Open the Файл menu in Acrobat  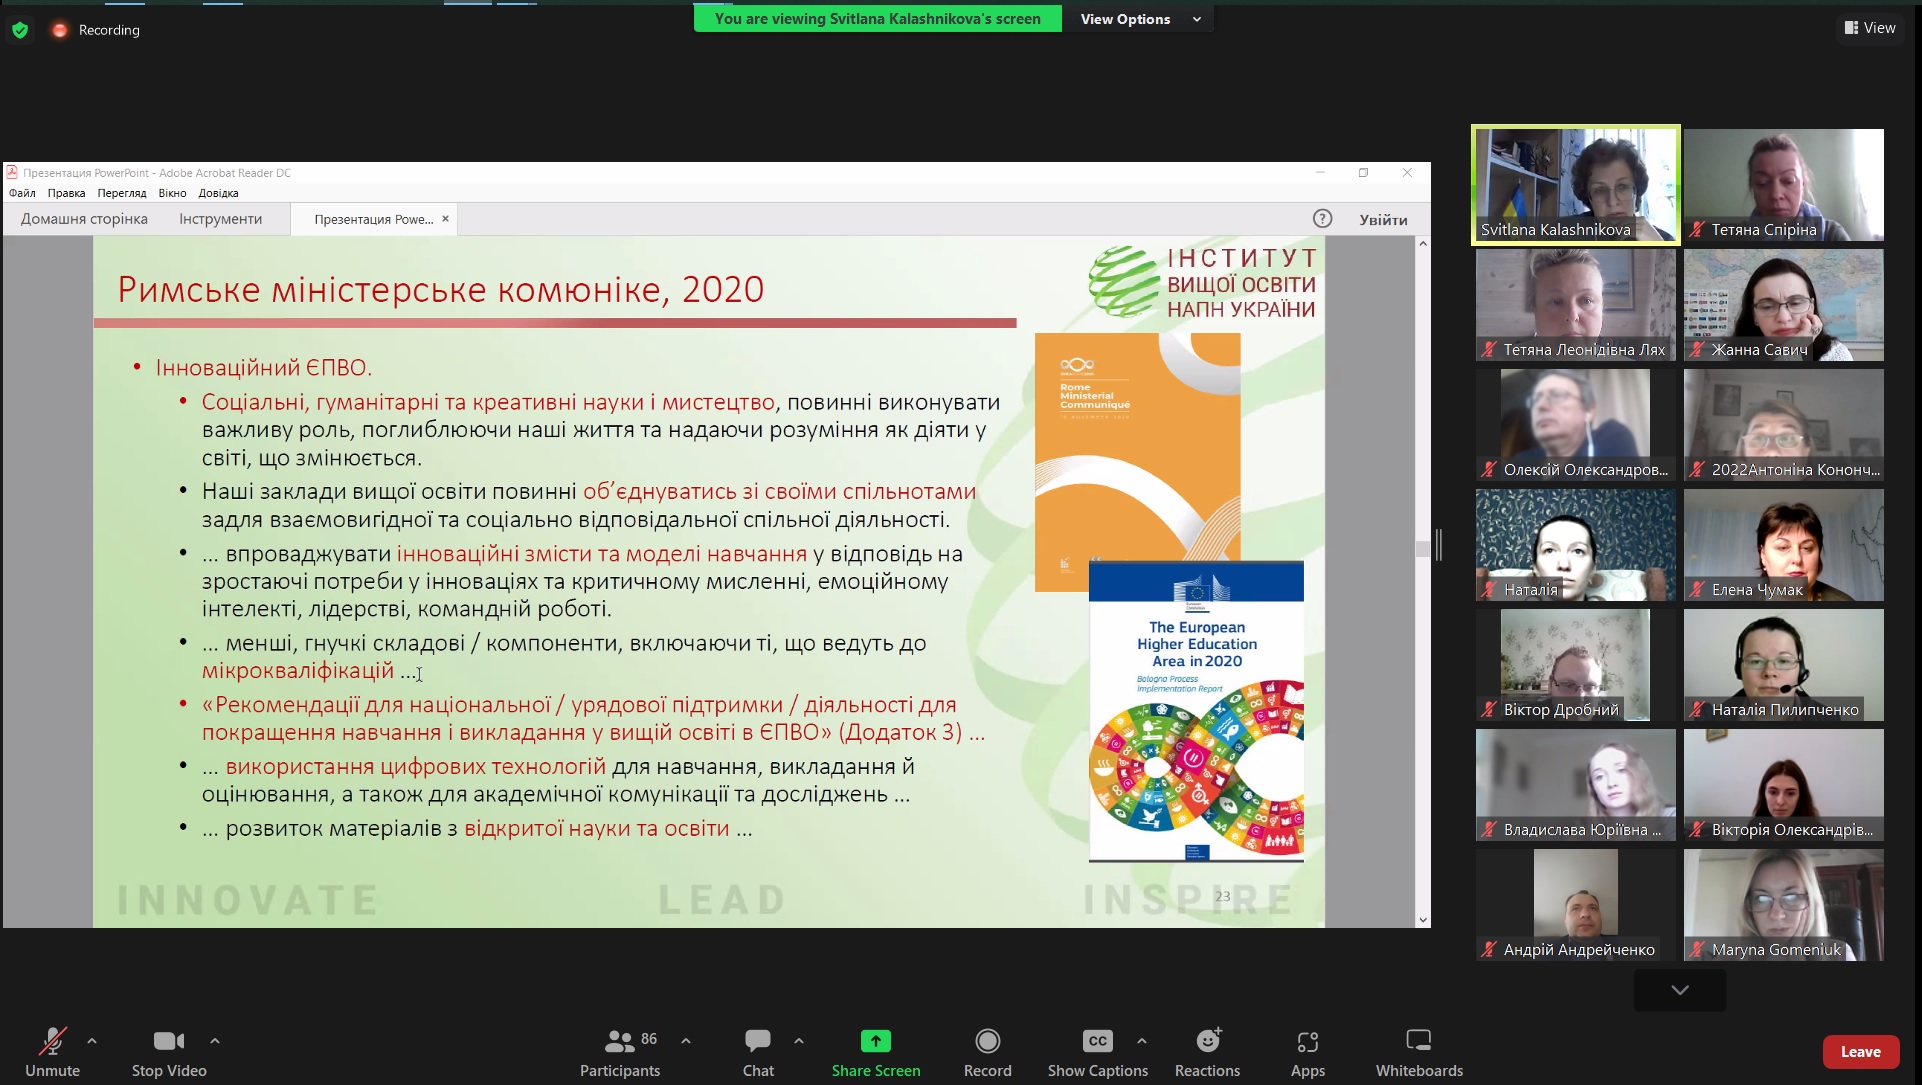(x=22, y=193)
